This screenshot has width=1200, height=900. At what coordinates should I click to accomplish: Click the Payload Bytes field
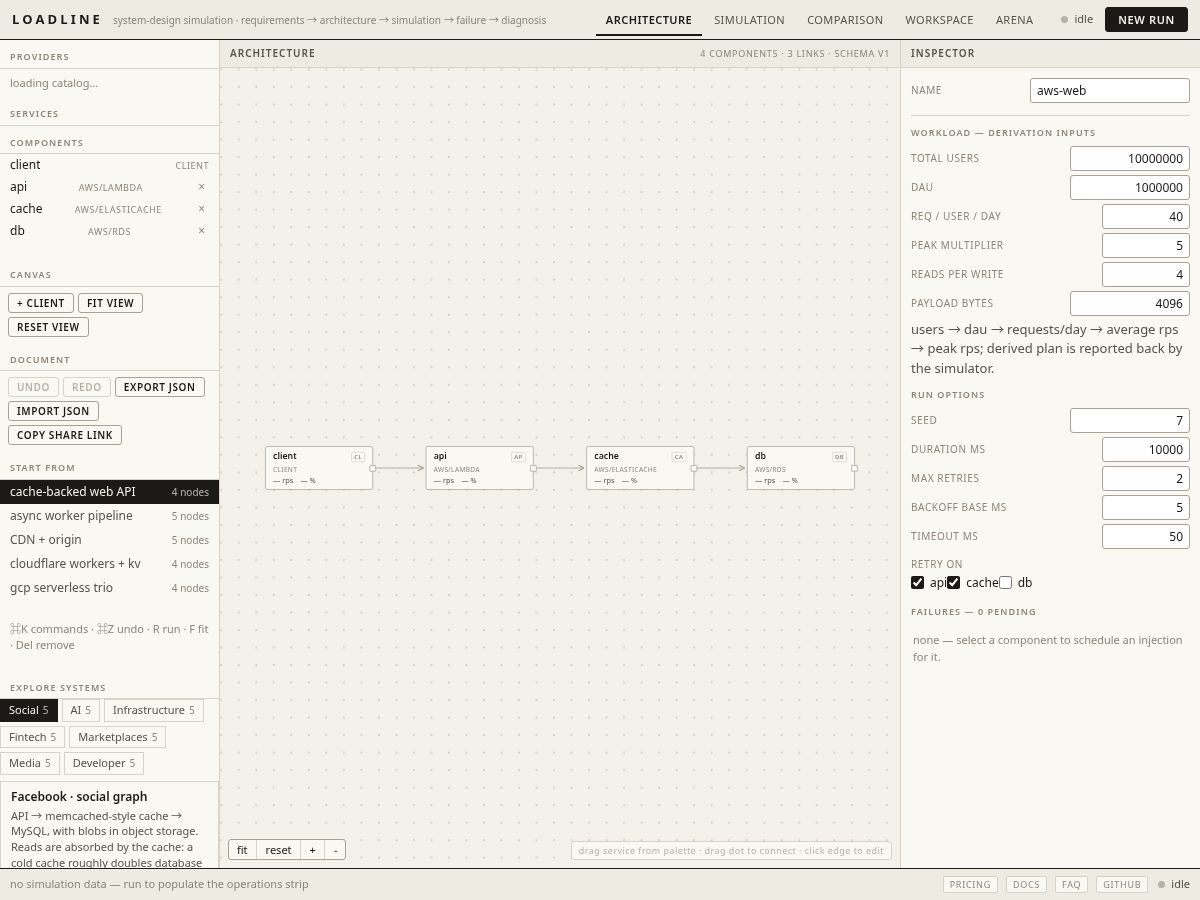tap(1130, 303)
